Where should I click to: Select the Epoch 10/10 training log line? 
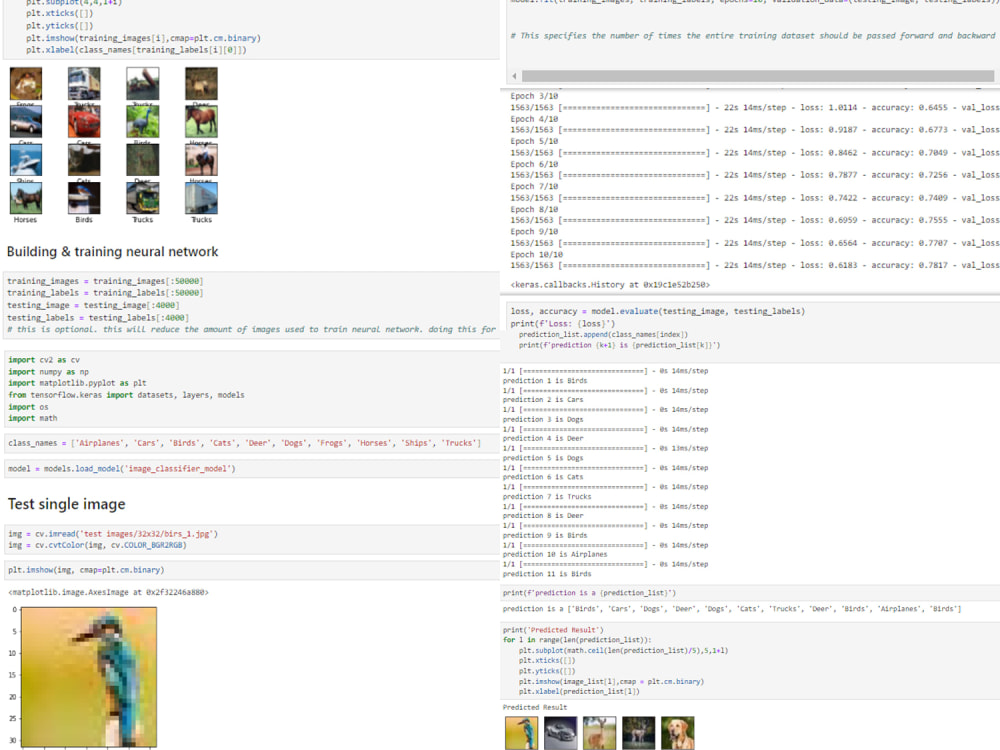537,253
